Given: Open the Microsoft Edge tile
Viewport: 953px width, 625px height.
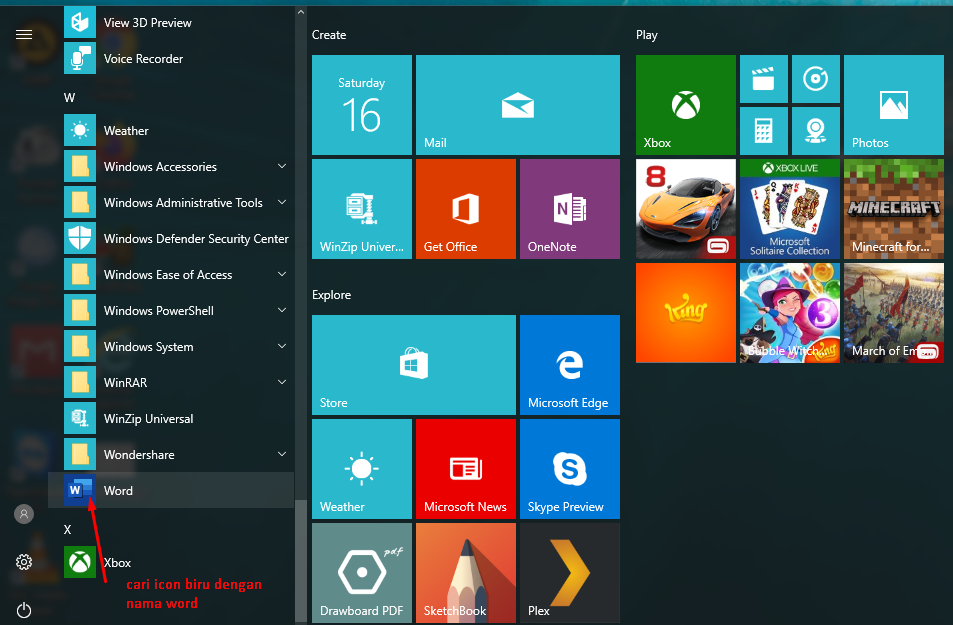Looking at the screenshot, I should point(569,365).
